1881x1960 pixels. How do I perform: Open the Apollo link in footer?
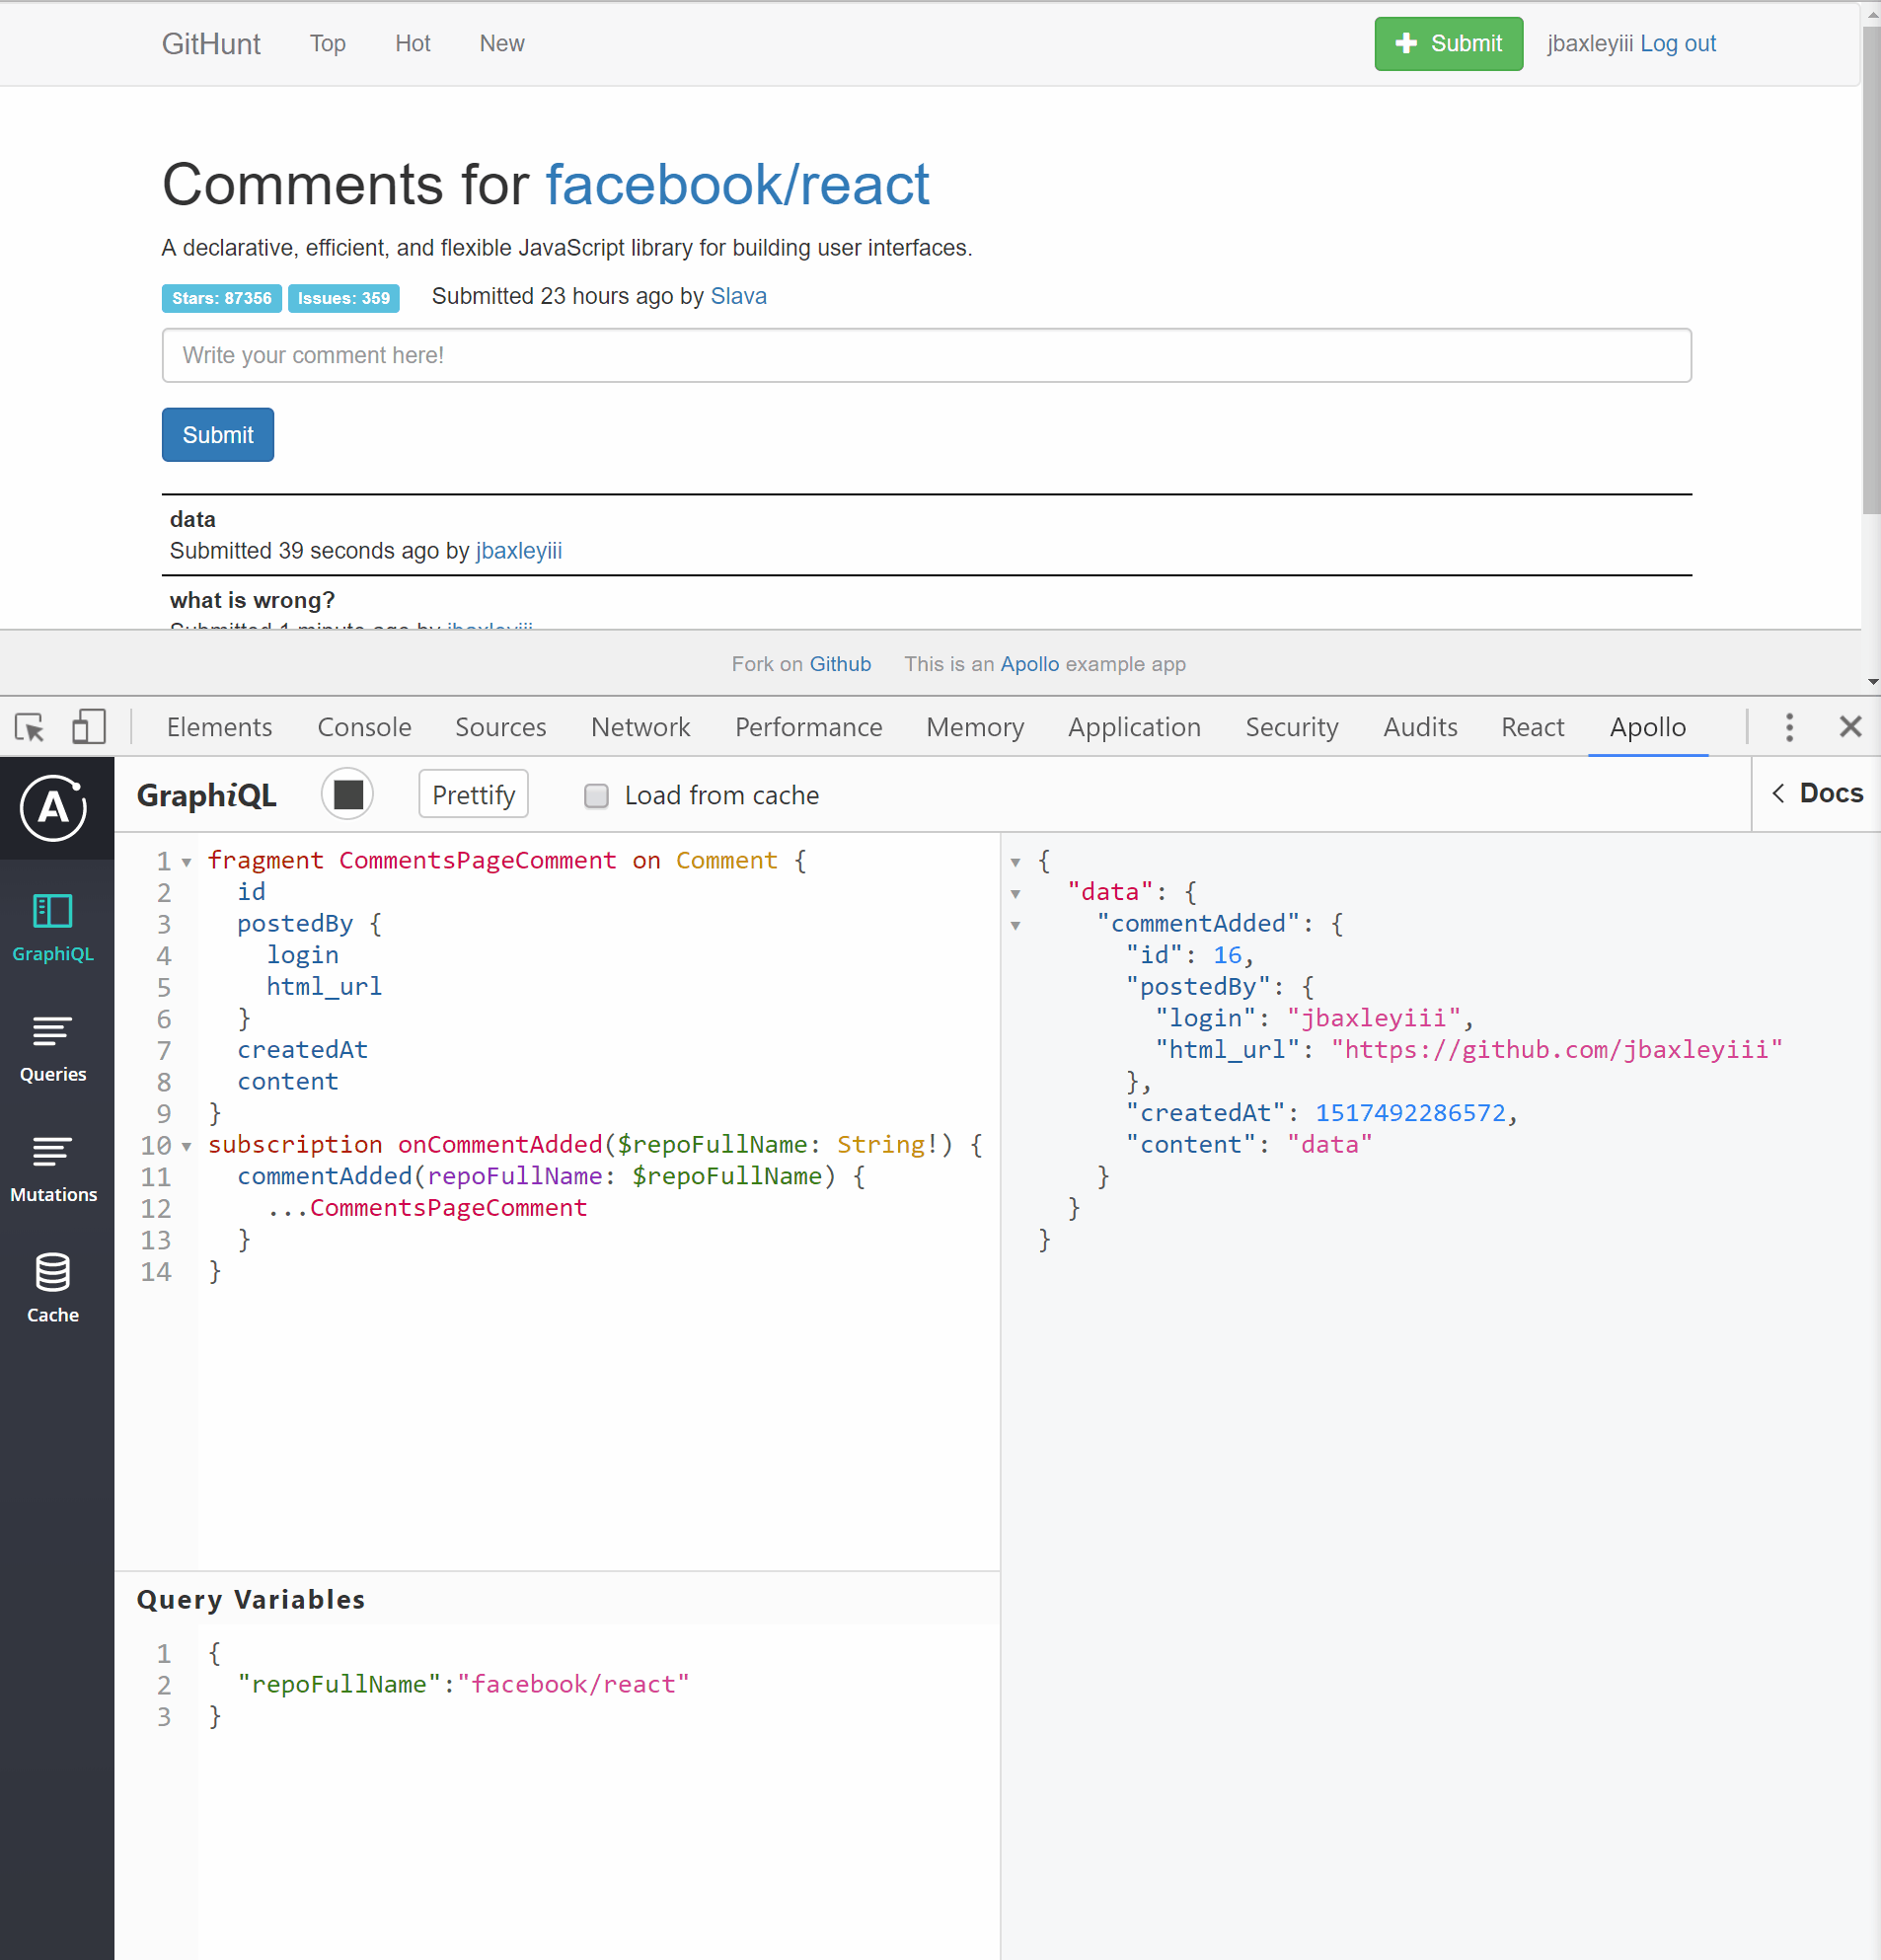tap(1029, 664)
